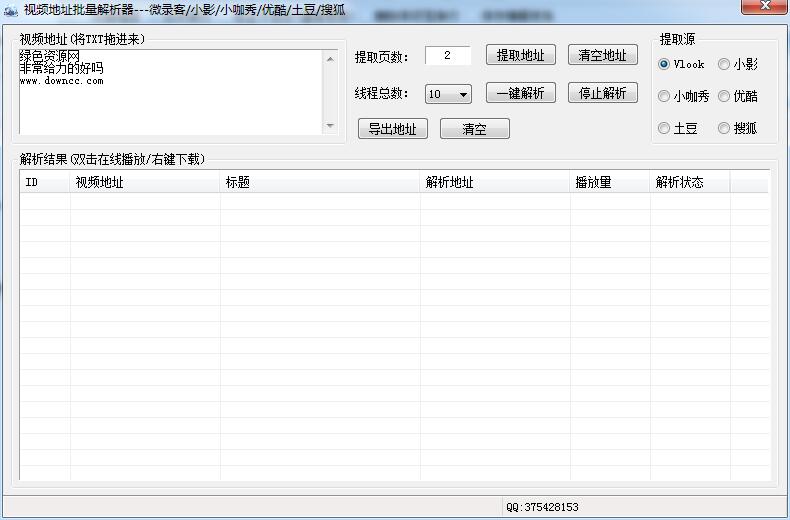Viewport: 790px width, 520px height.
Task: Stop parsing with 停止解析 button
Action: (x=603, y=93)
